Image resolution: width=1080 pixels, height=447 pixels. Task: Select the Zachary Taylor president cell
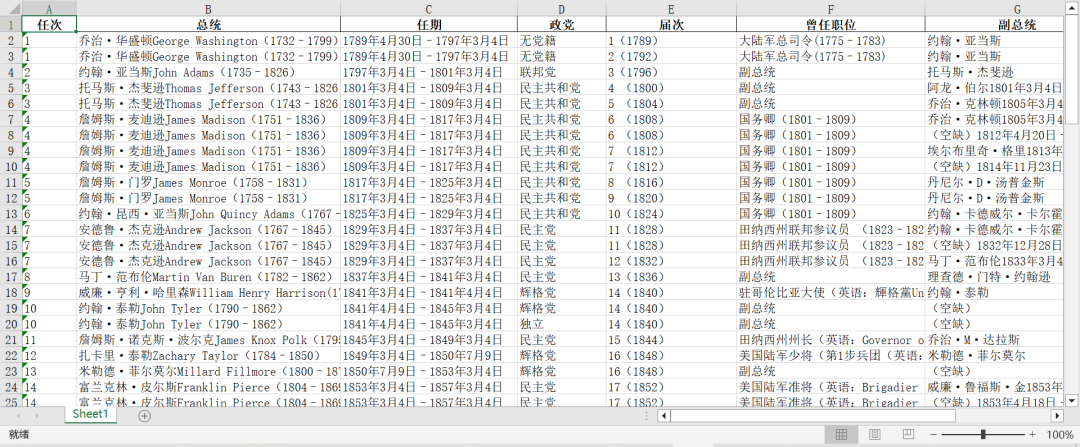(x=208, y=356)
